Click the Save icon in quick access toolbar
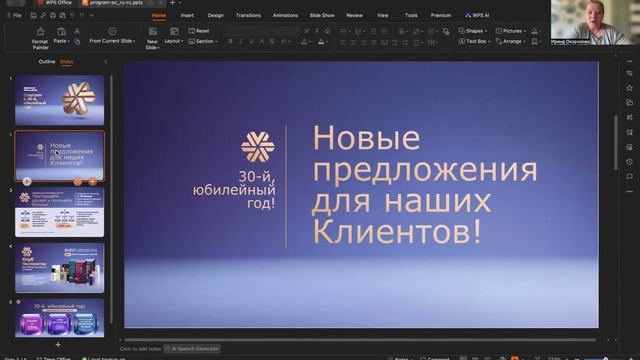Viewport: 640px width, 360px height. point(33,16)
